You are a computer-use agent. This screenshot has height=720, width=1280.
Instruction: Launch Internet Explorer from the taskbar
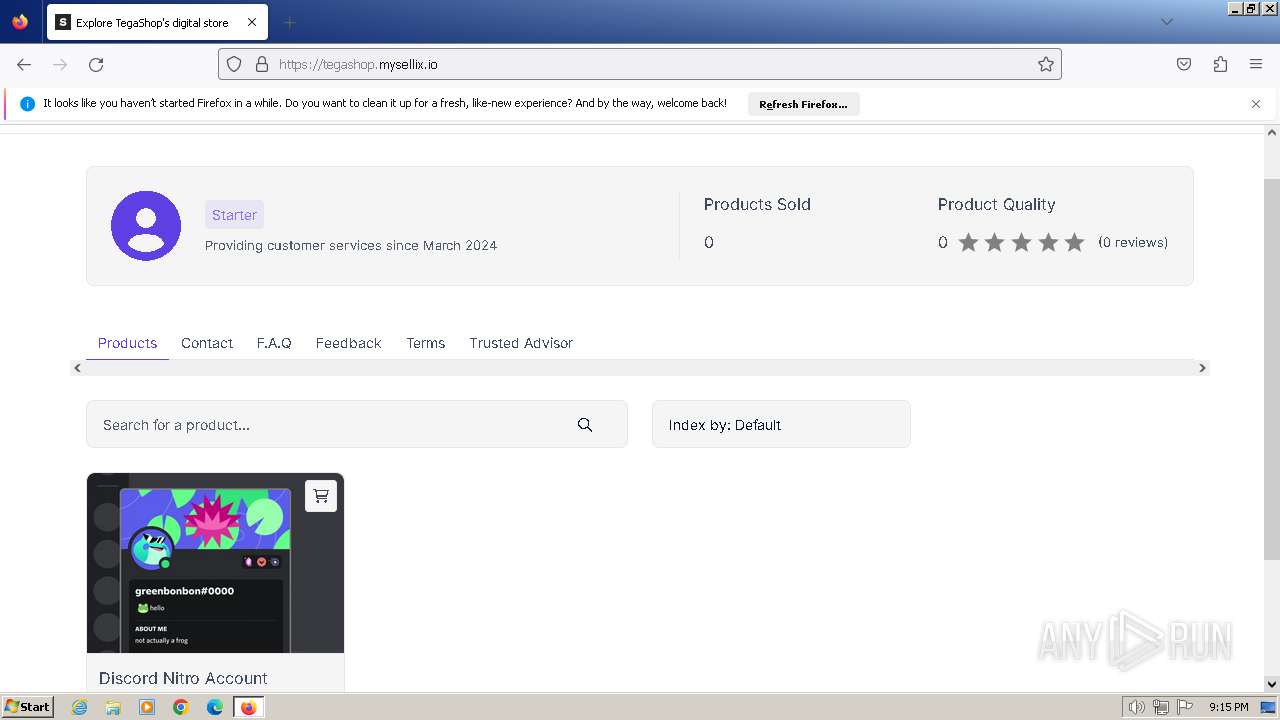79,707
